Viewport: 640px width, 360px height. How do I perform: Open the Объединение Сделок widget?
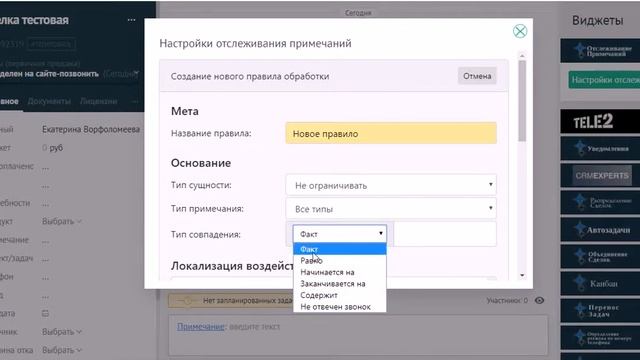[600, 256]
